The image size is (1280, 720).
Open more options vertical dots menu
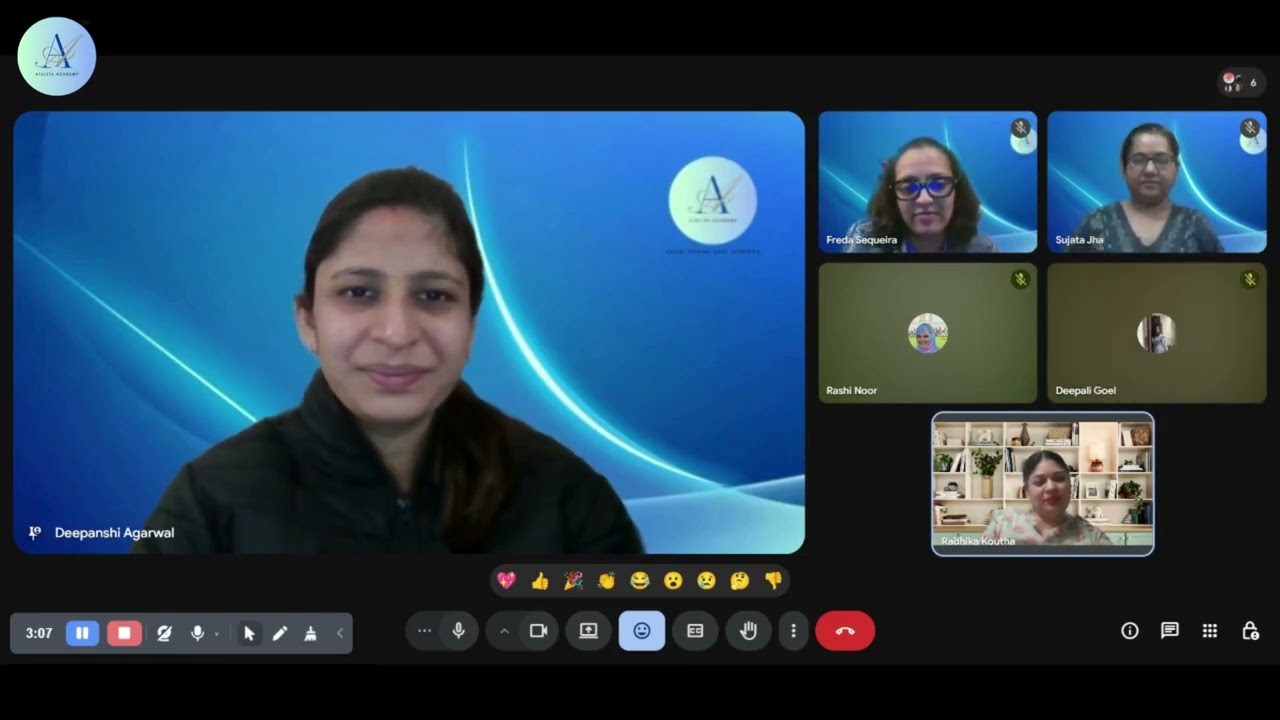click(793, 631)
